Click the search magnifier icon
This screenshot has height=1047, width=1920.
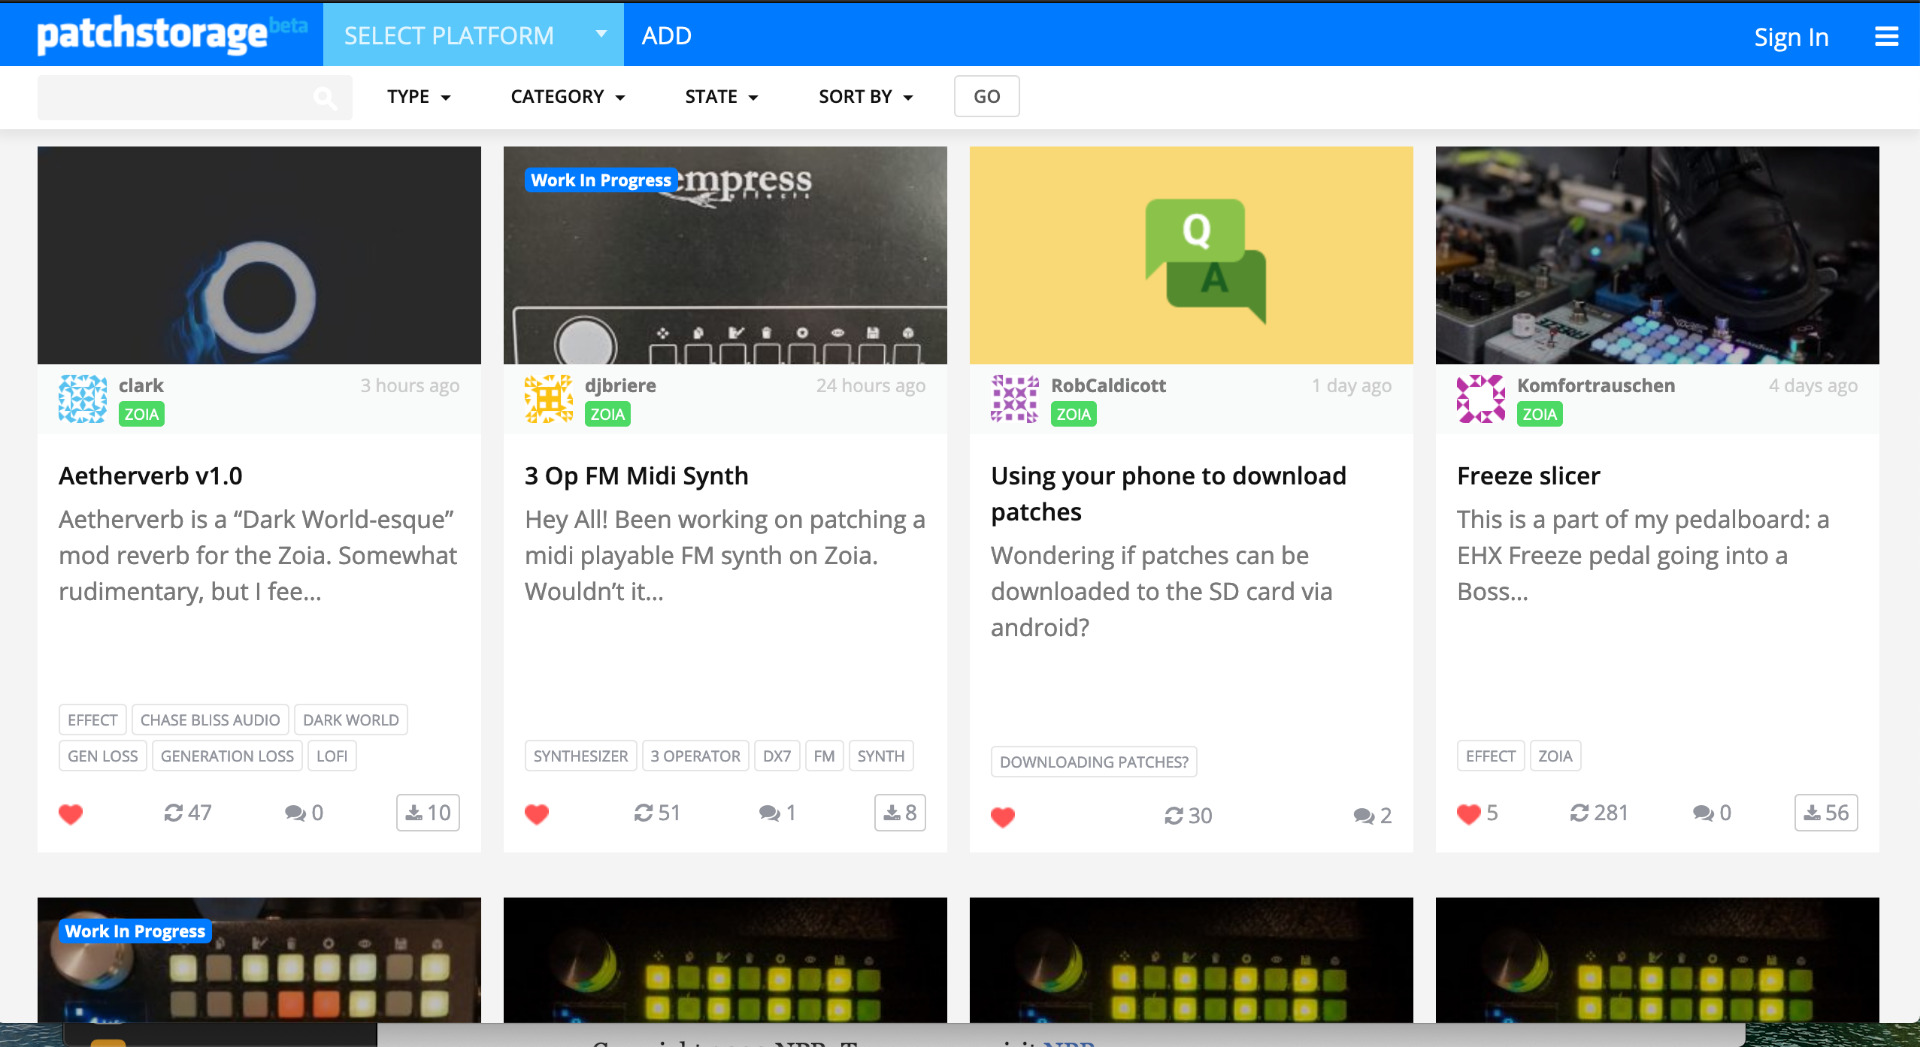tap(325, 98)
